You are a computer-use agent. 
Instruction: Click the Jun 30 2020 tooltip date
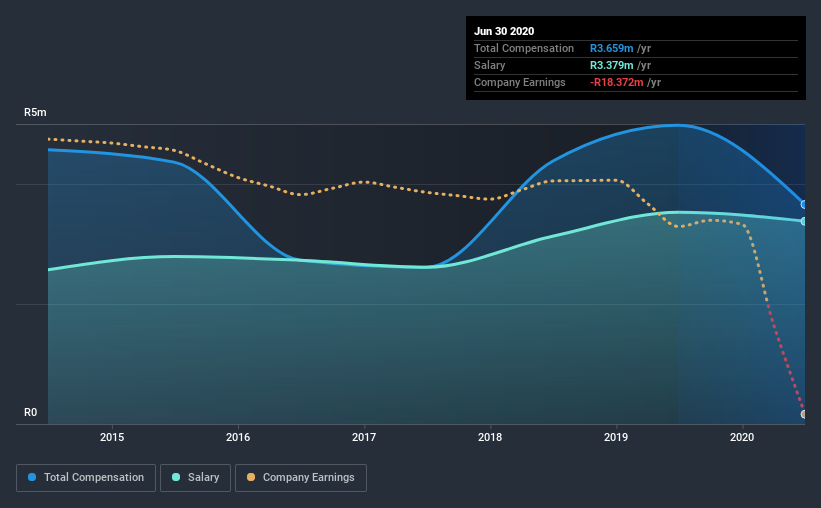504,31
